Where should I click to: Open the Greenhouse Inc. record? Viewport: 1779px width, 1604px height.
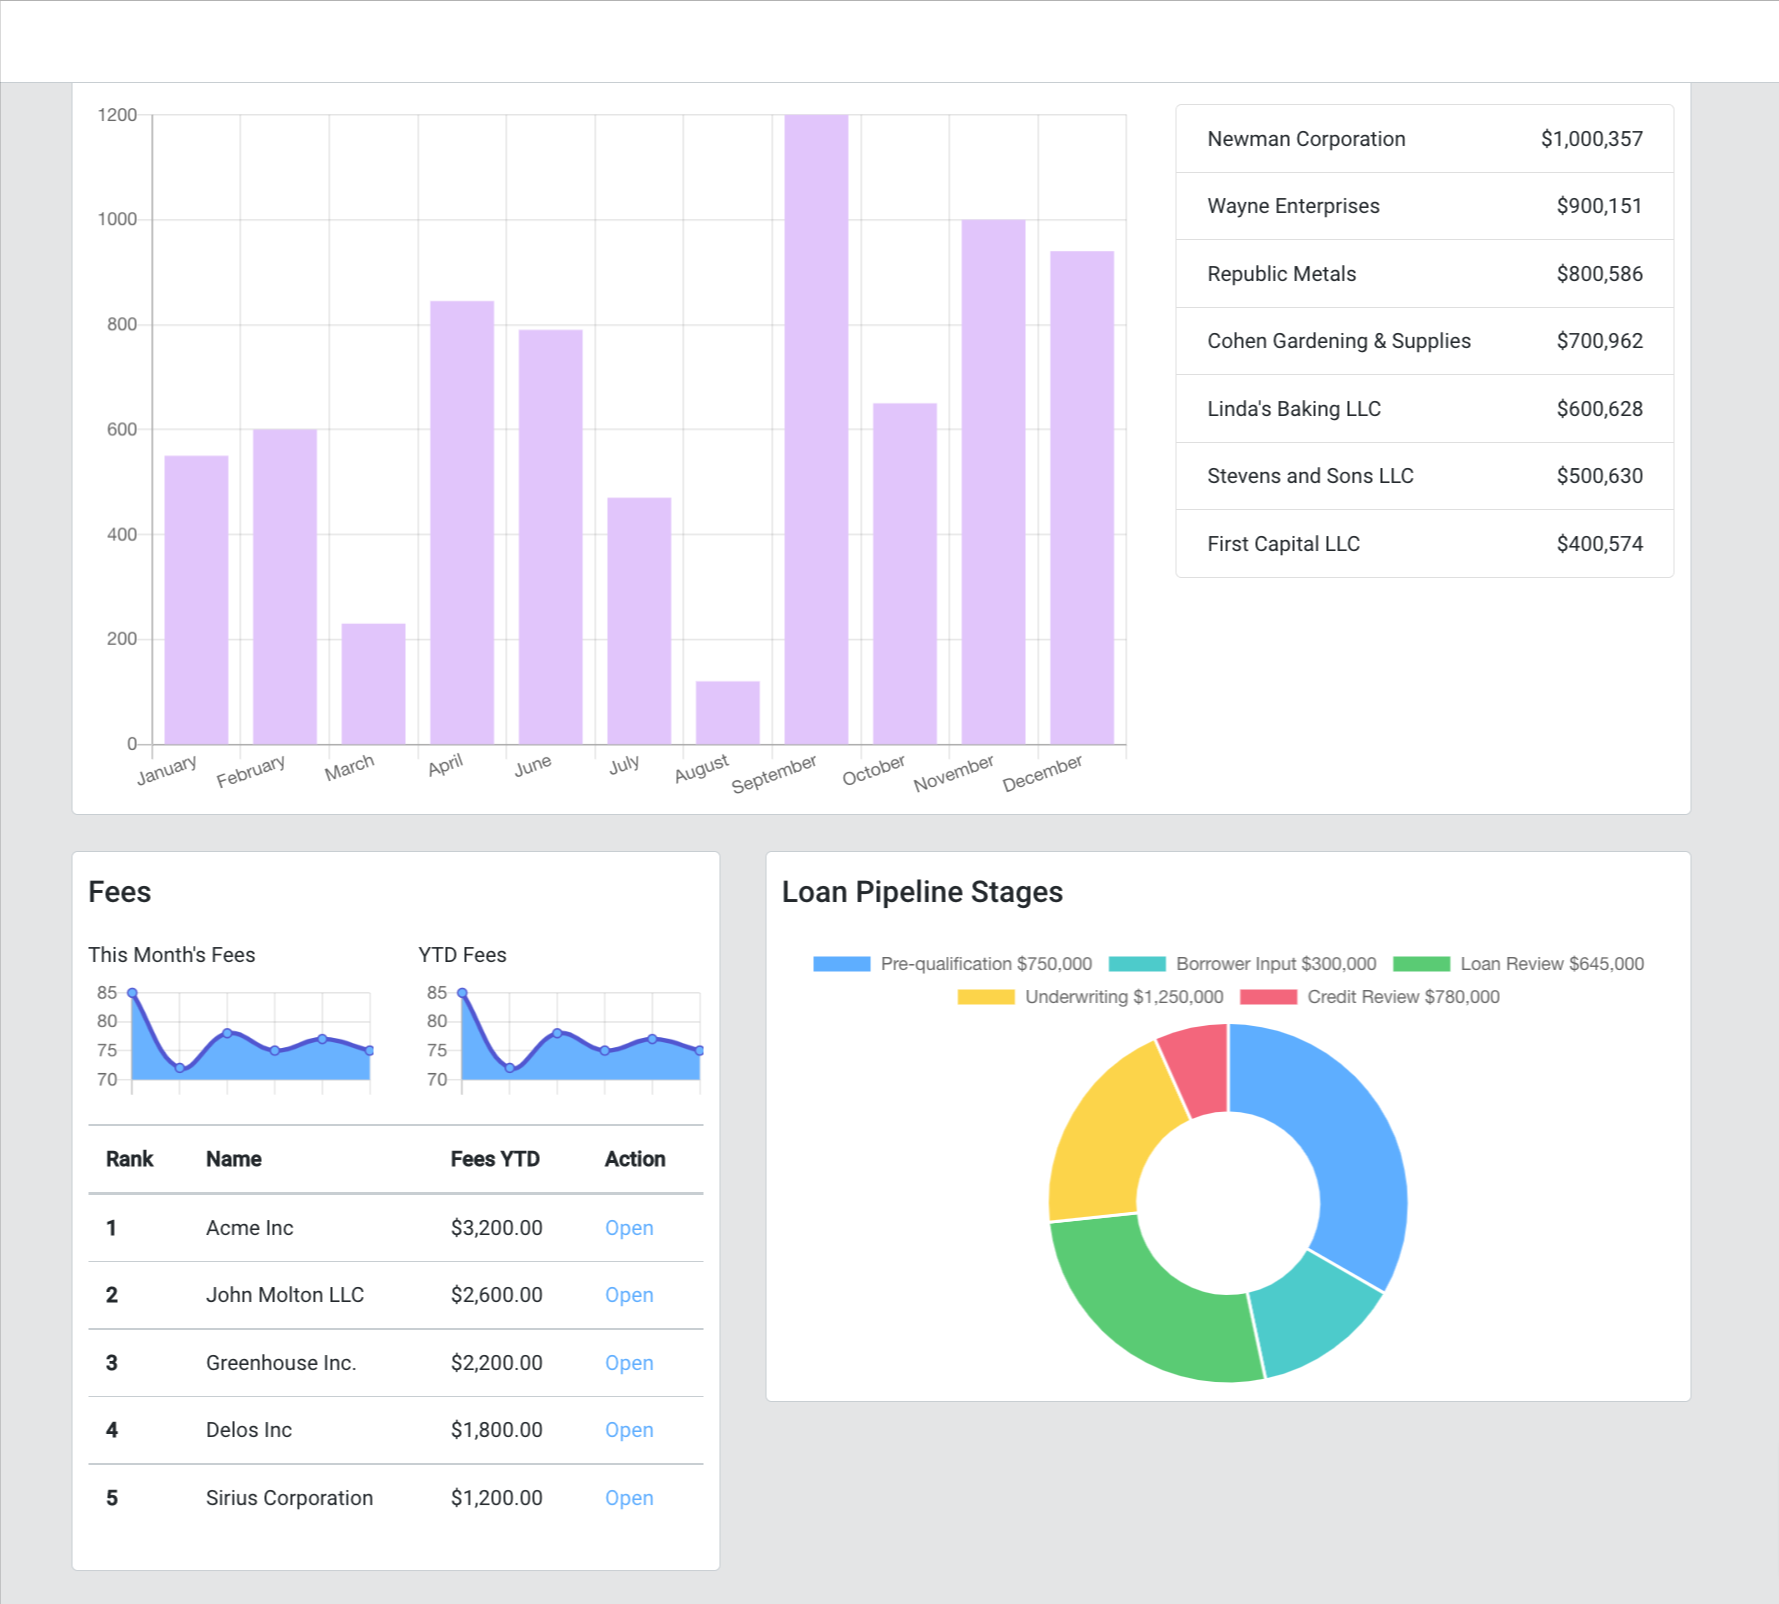click(x=629, y=1363)
